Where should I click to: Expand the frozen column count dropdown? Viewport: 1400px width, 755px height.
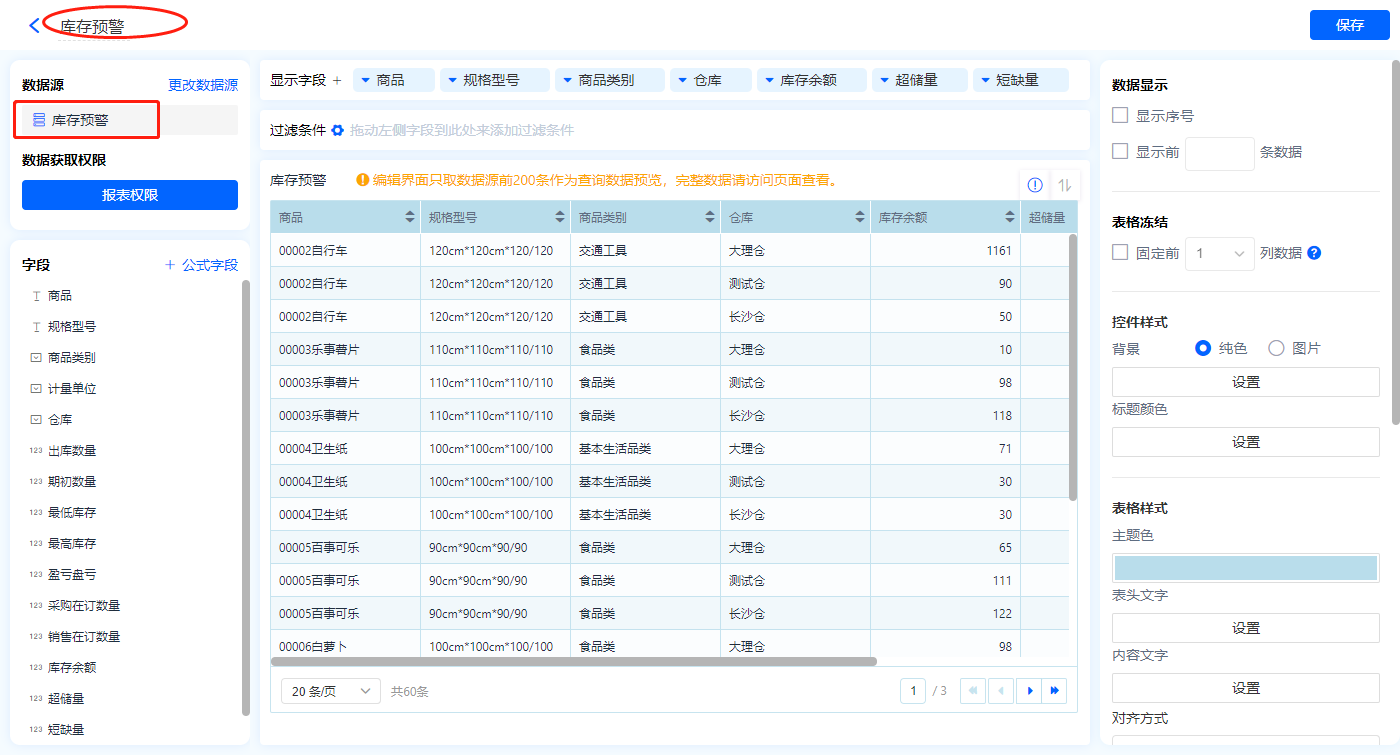(x=1220, y=254)
